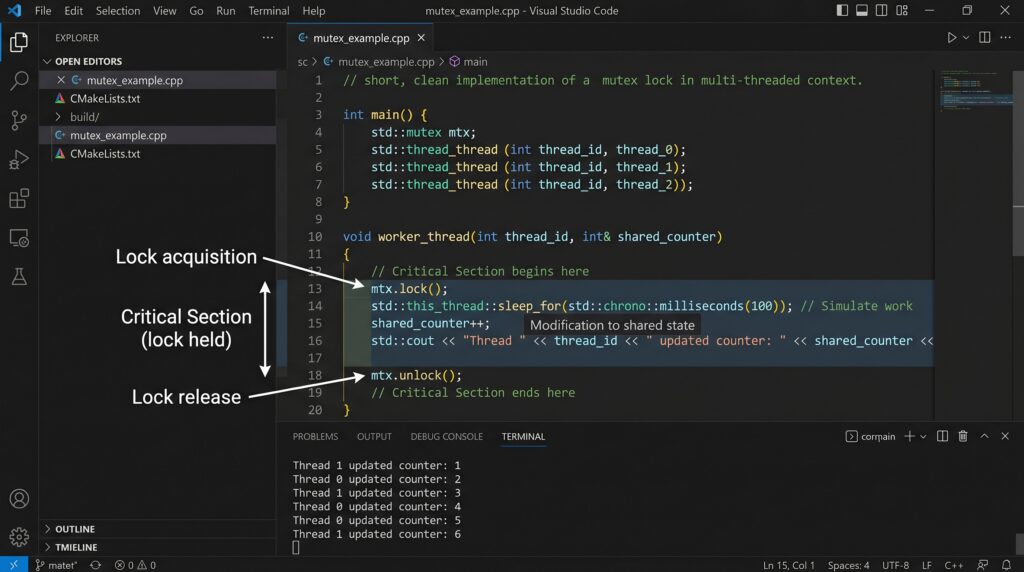This screenshot has width=1024, height=572.
Task: Maximize panel size with chevron up
Action: pos(984,436)
